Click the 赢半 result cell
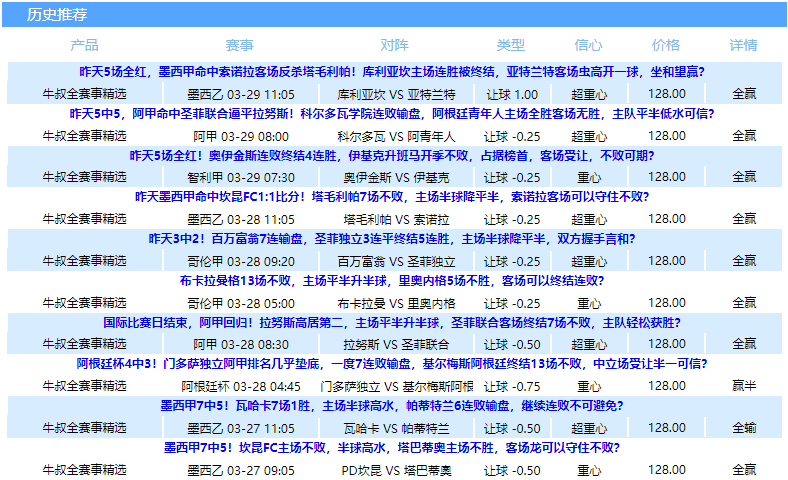 click(744, 386)
